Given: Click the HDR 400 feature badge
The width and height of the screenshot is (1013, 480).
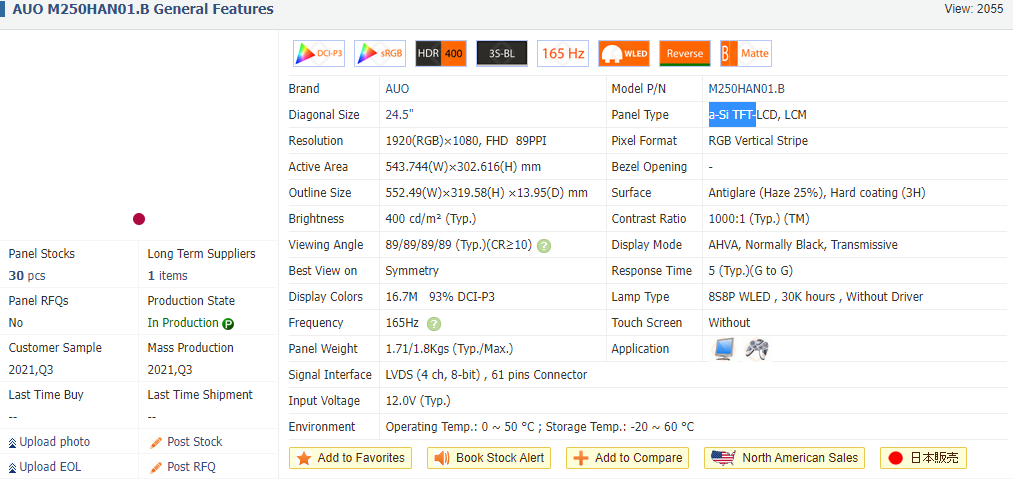Looking at the screenshot, I should tap(441, 54).
